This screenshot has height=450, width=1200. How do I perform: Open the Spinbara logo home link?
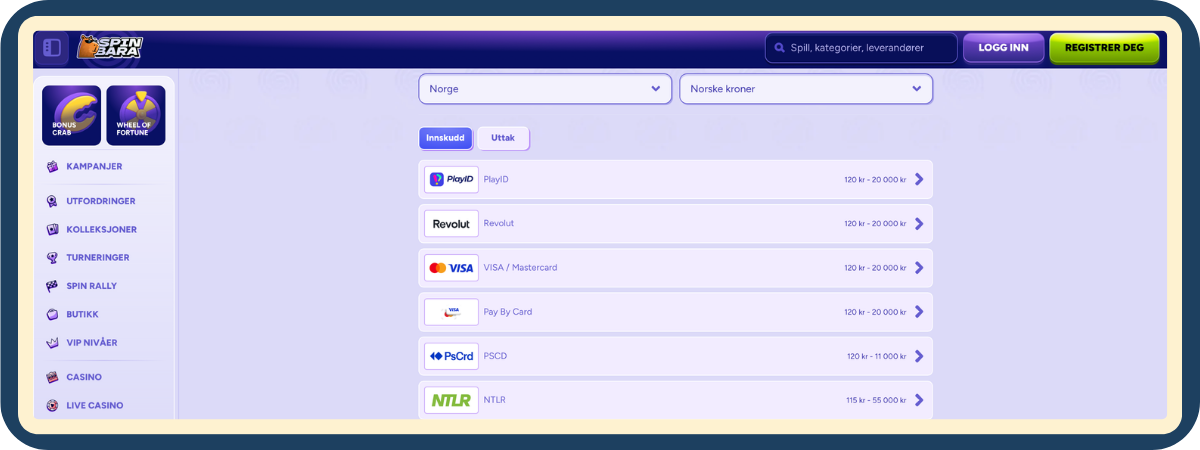(x=109, y=47)
